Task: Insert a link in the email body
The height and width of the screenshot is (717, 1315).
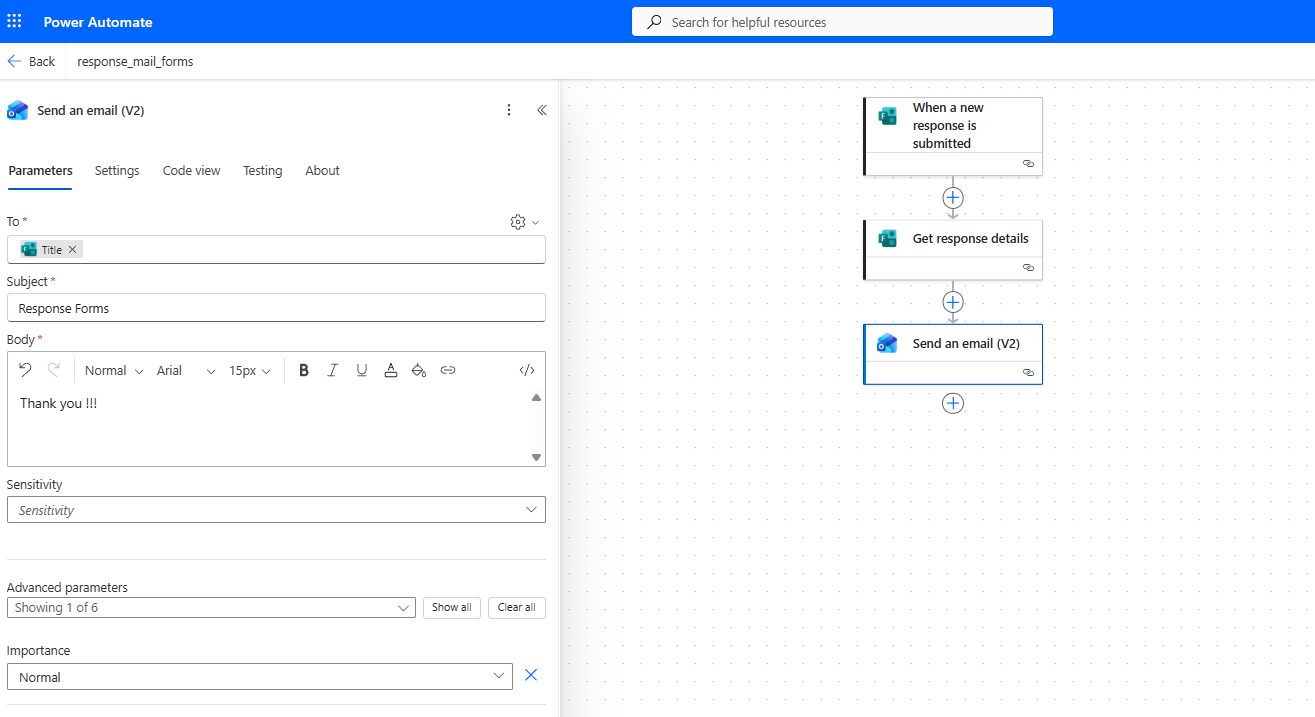Action: coord(448,370)
